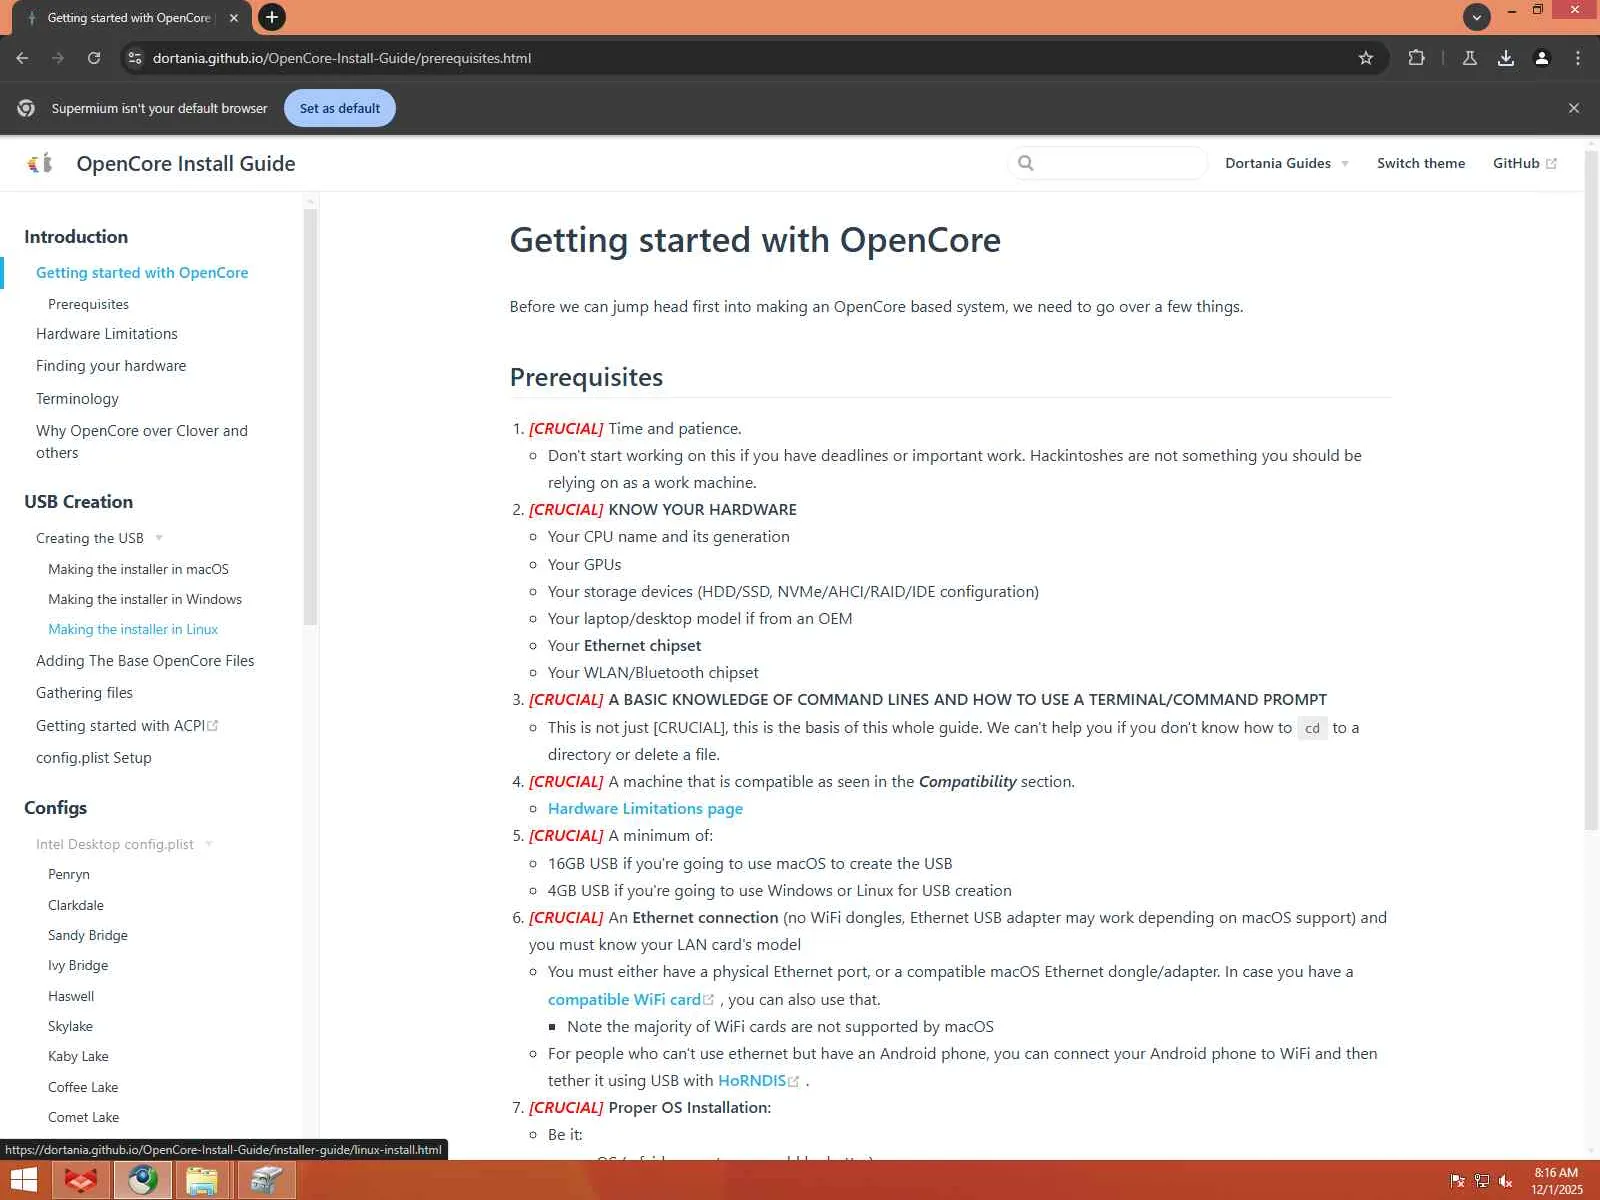Open the Coffee Lake config page
1600x1200 pixels.
coord(83,1087)
